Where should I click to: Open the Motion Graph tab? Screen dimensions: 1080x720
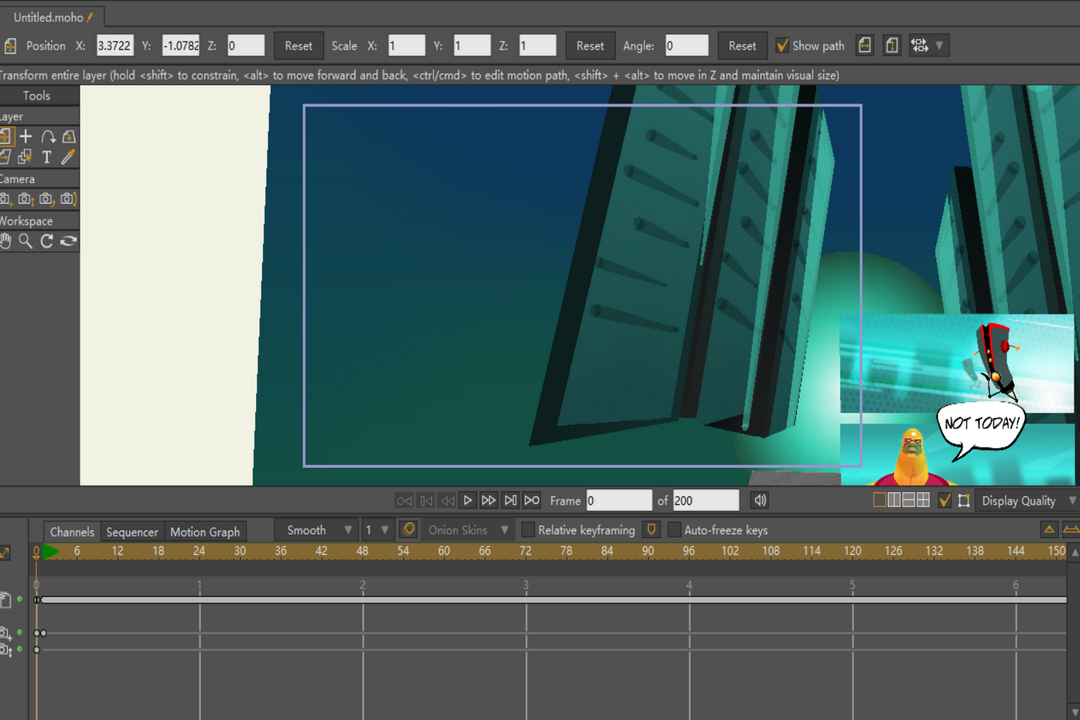pos(205,532)
